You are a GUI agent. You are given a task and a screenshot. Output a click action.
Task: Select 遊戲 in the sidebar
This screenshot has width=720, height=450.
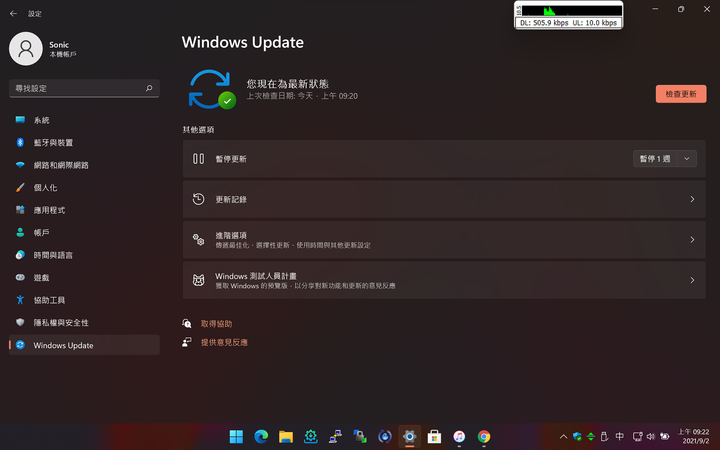(x=84, y=277)
